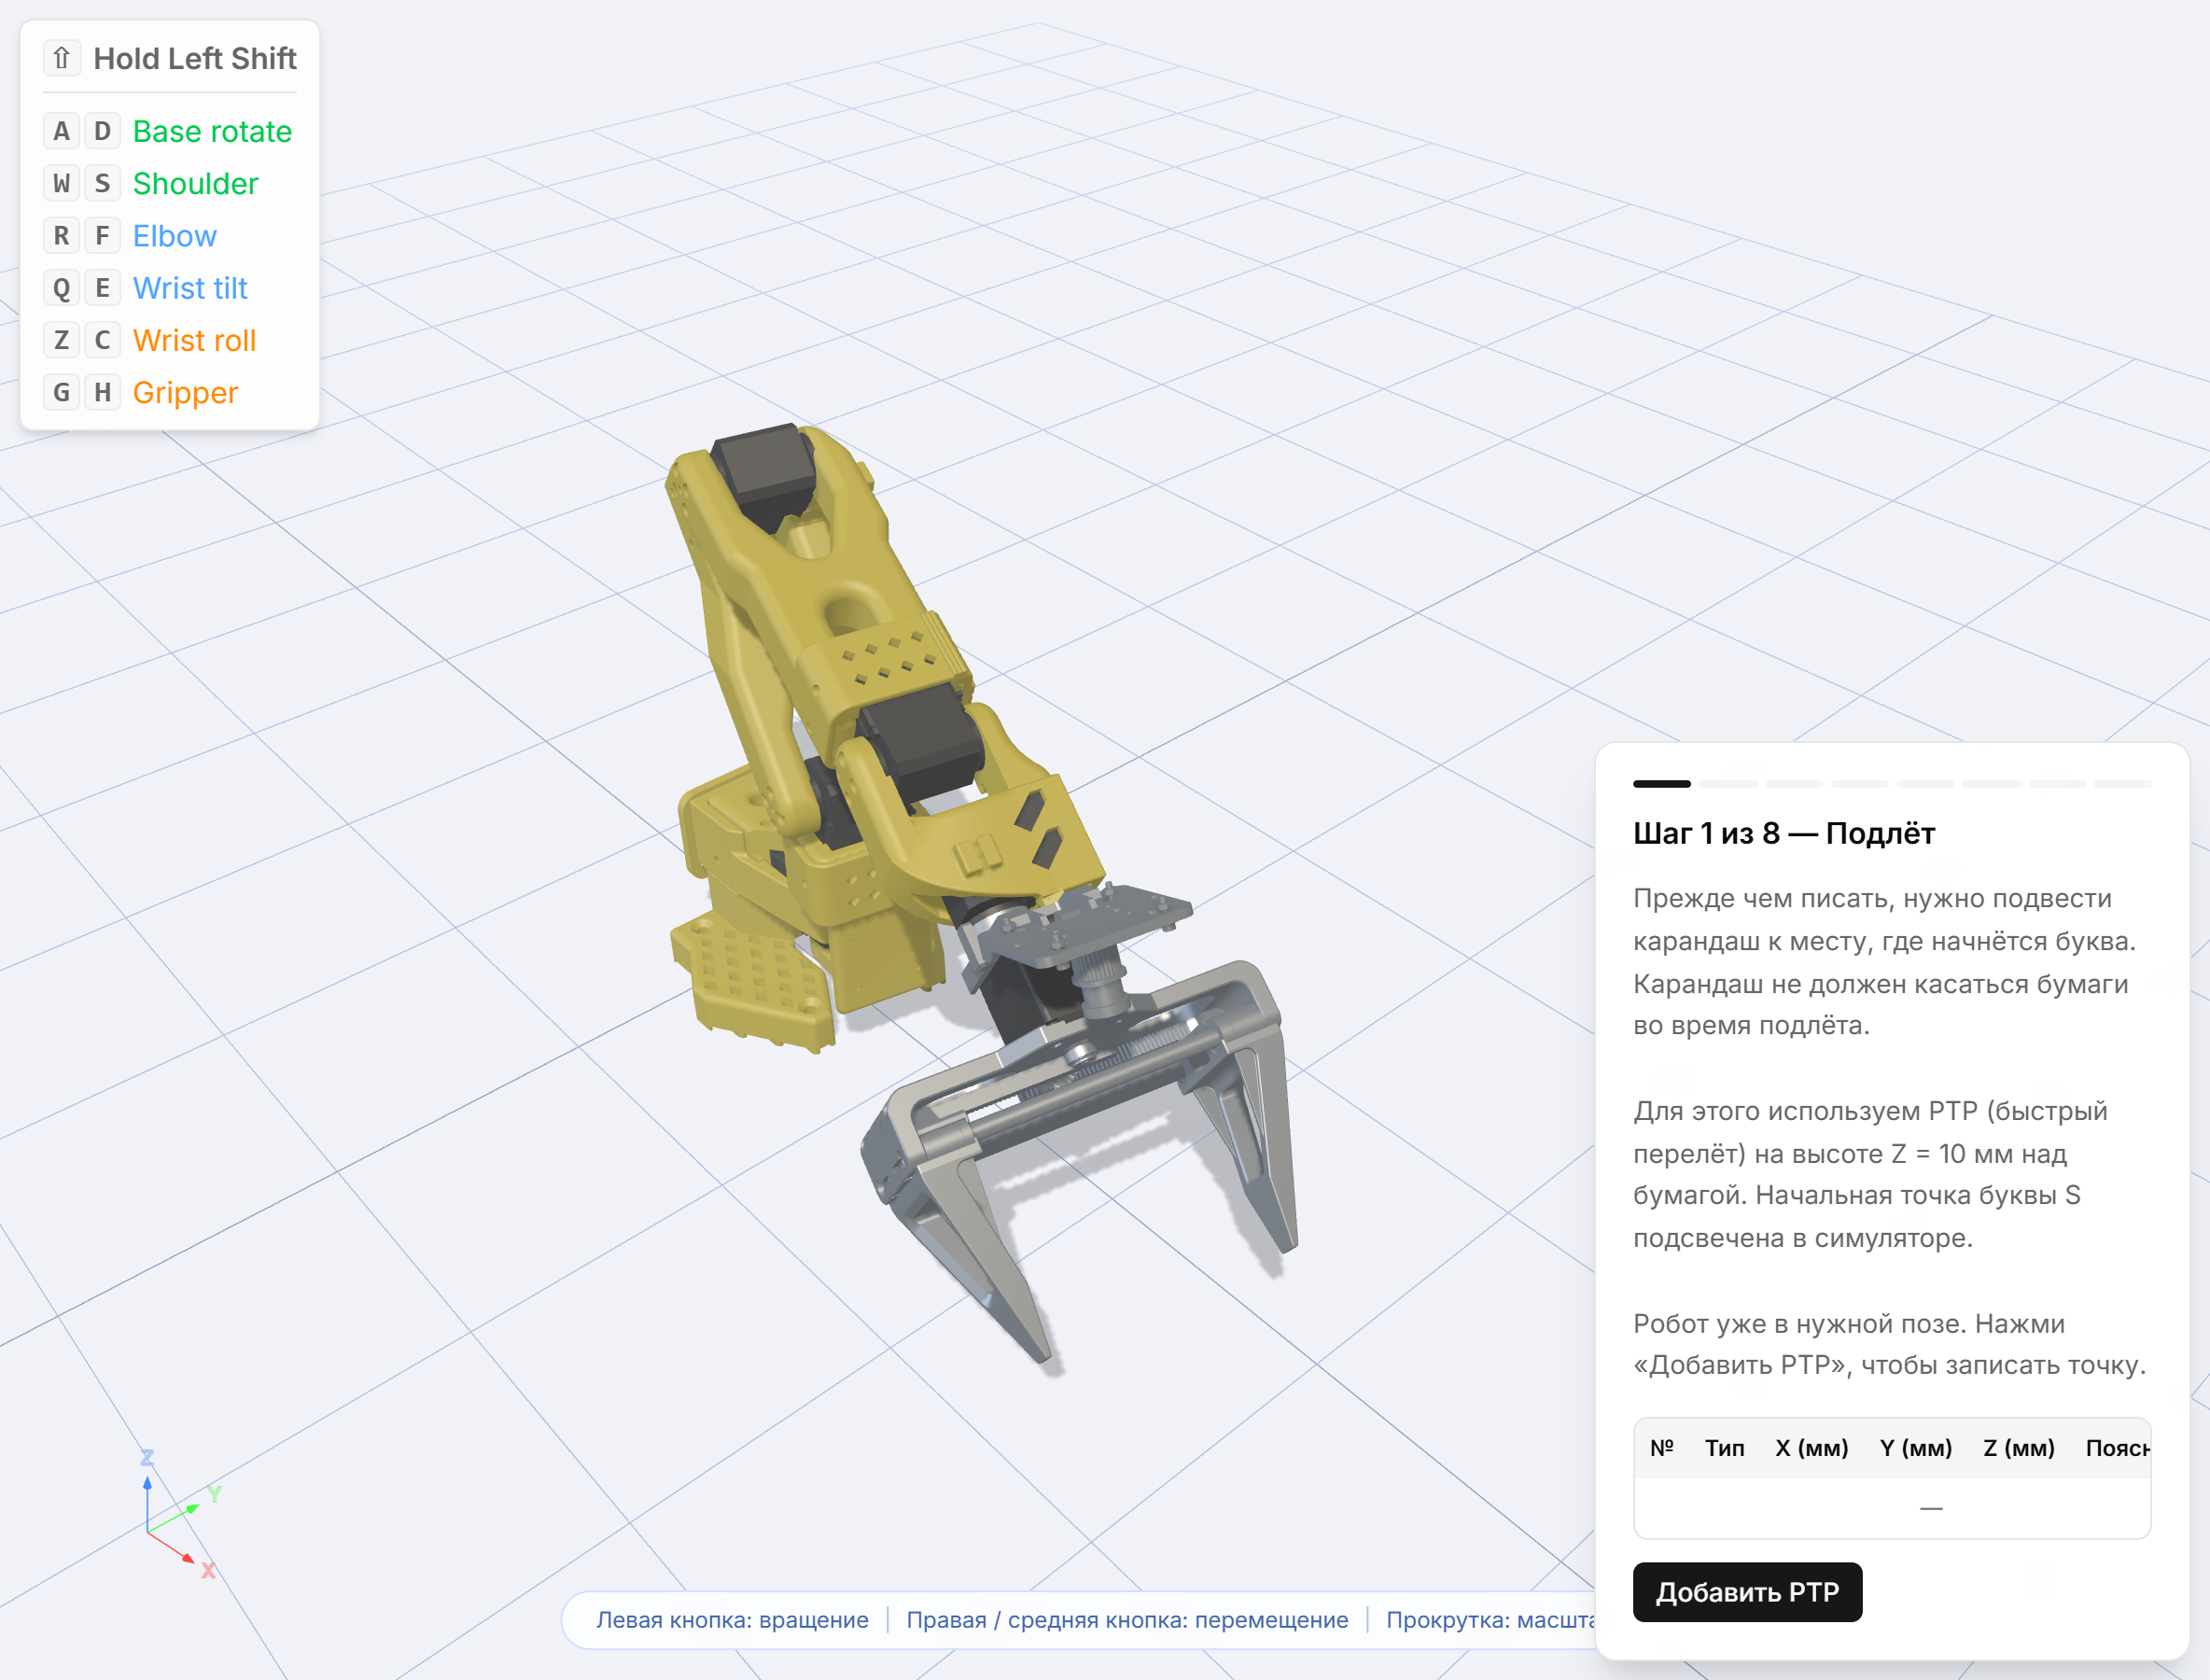The height and width of the screenshot is (1680, 2210).
Task: Click the H key for gripper
Action: click(102, 392)
